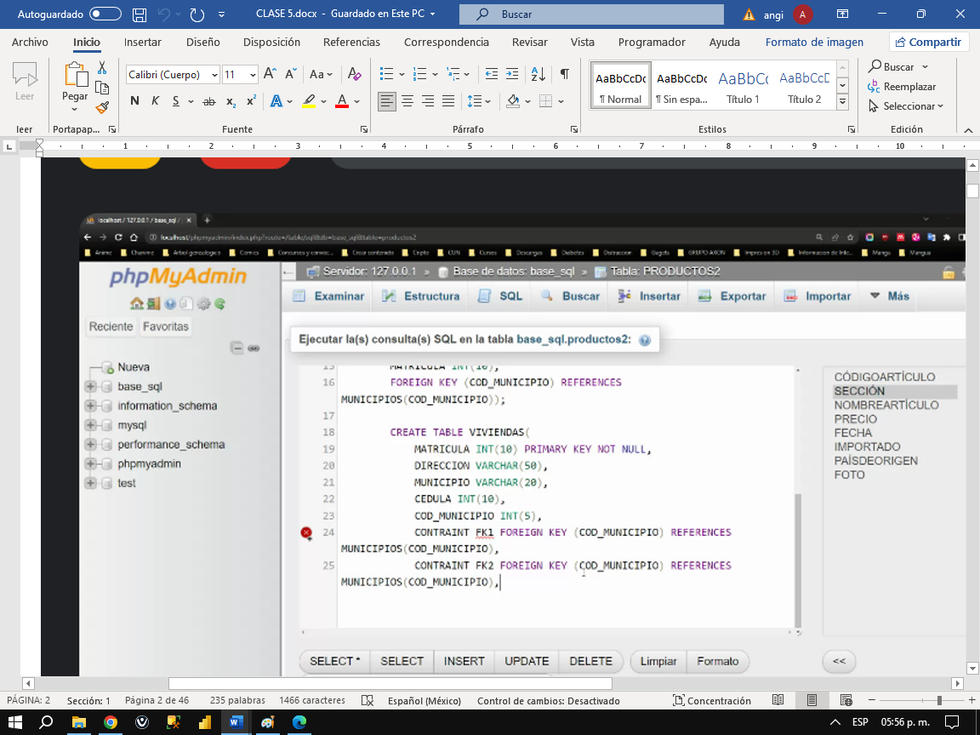Switch to Print Layout view icon
This screenshot has width=980, height=735.
click(811, 701)
